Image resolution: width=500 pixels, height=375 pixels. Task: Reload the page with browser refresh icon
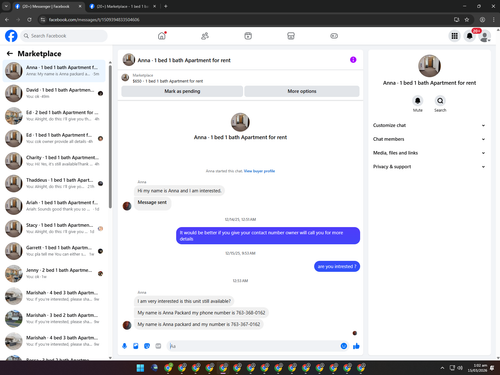pos(29,20)
